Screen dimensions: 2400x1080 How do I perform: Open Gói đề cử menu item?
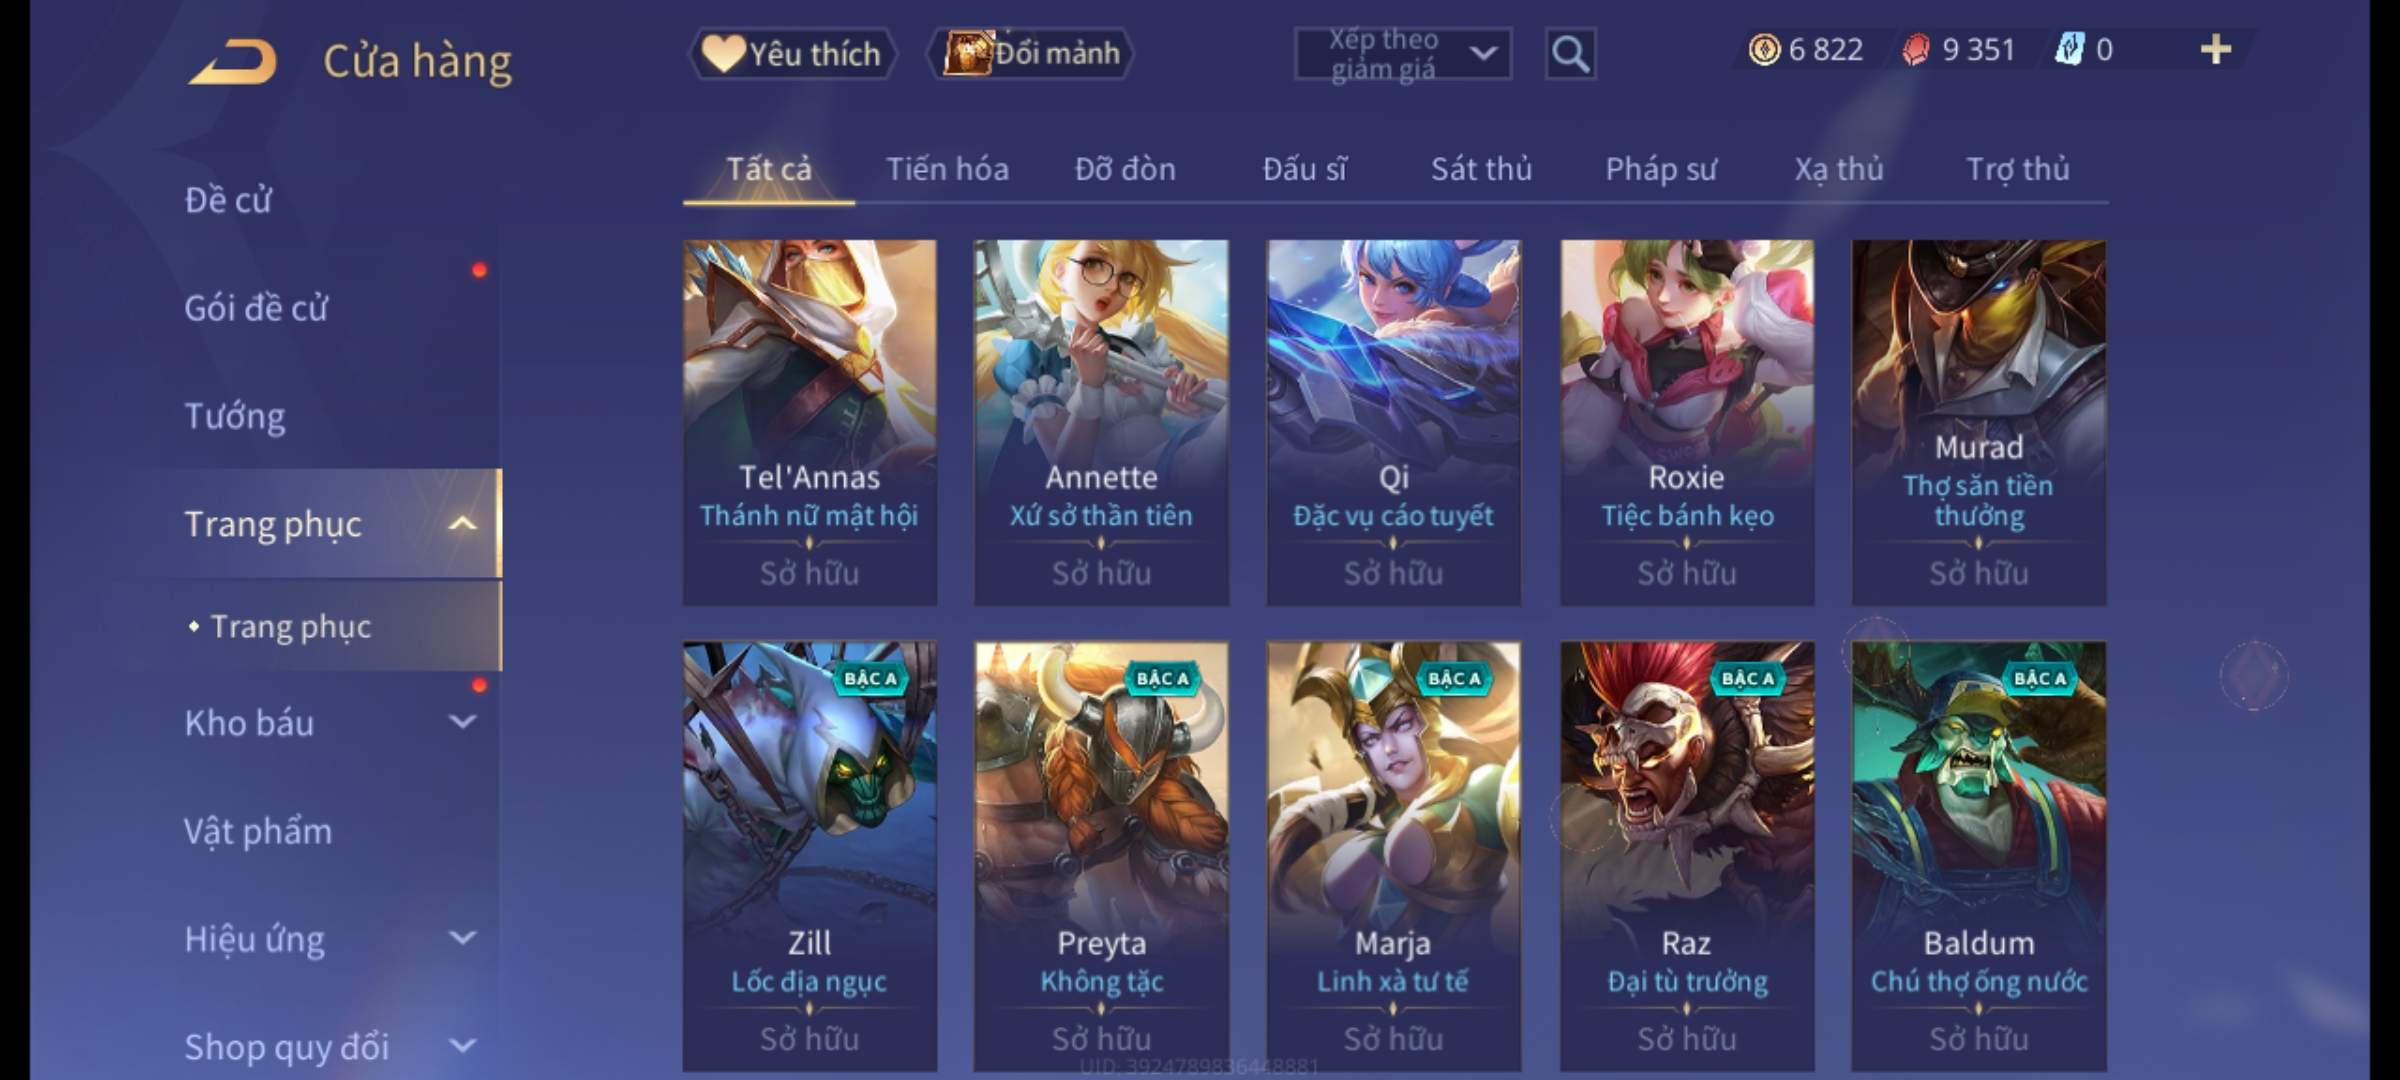tap(256, 307)
